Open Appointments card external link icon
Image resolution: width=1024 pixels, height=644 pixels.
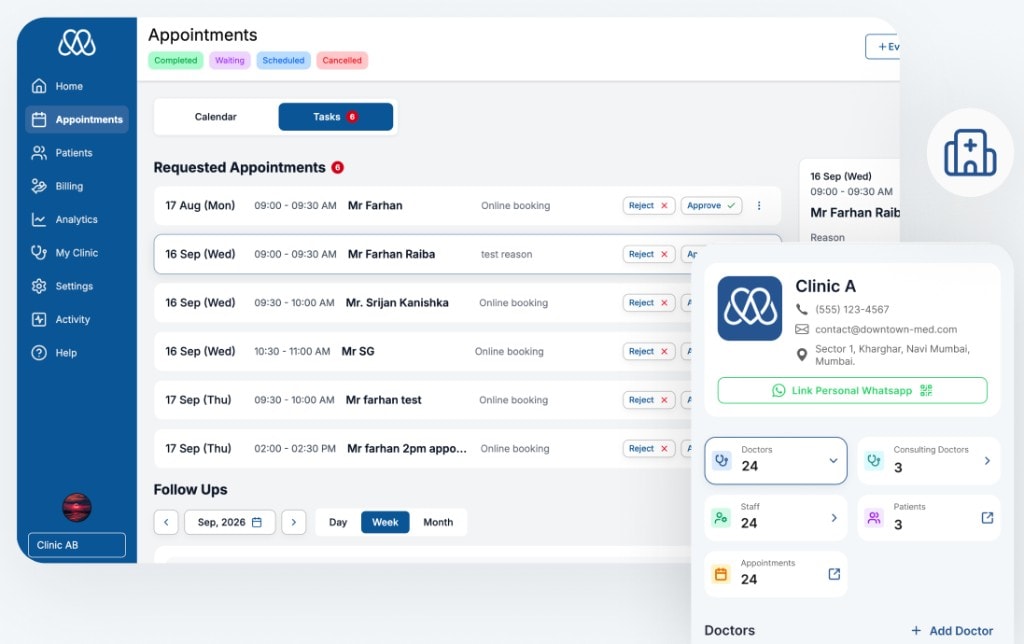(x=834, y=574)
